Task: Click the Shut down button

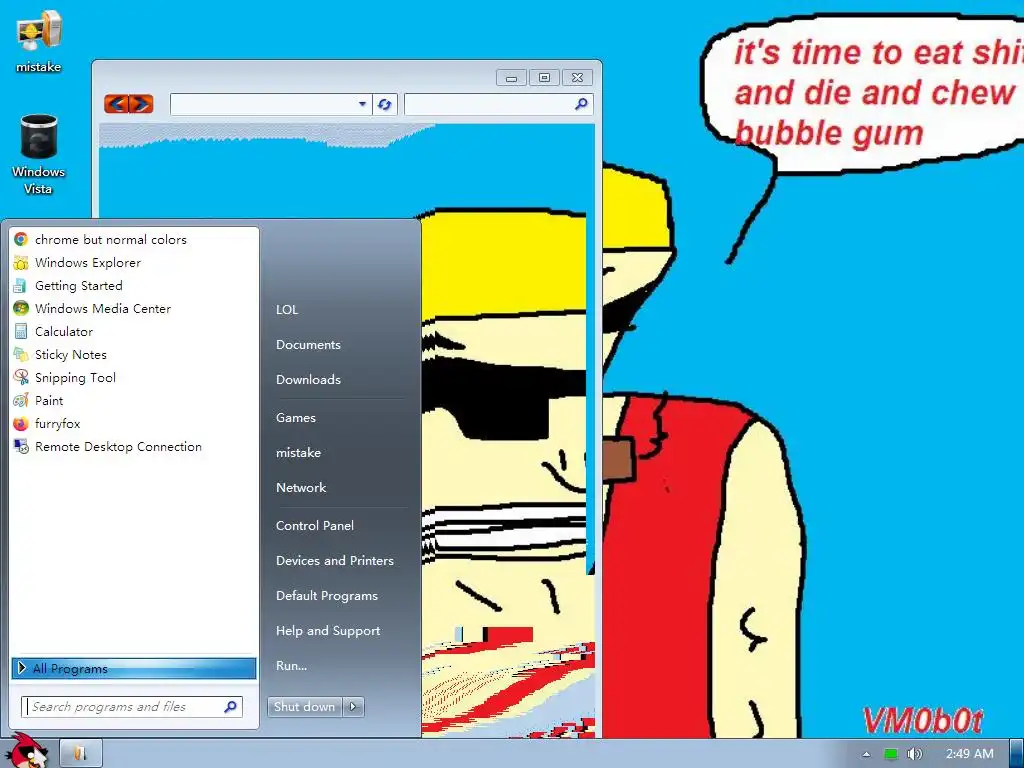Action: (304, 707)
